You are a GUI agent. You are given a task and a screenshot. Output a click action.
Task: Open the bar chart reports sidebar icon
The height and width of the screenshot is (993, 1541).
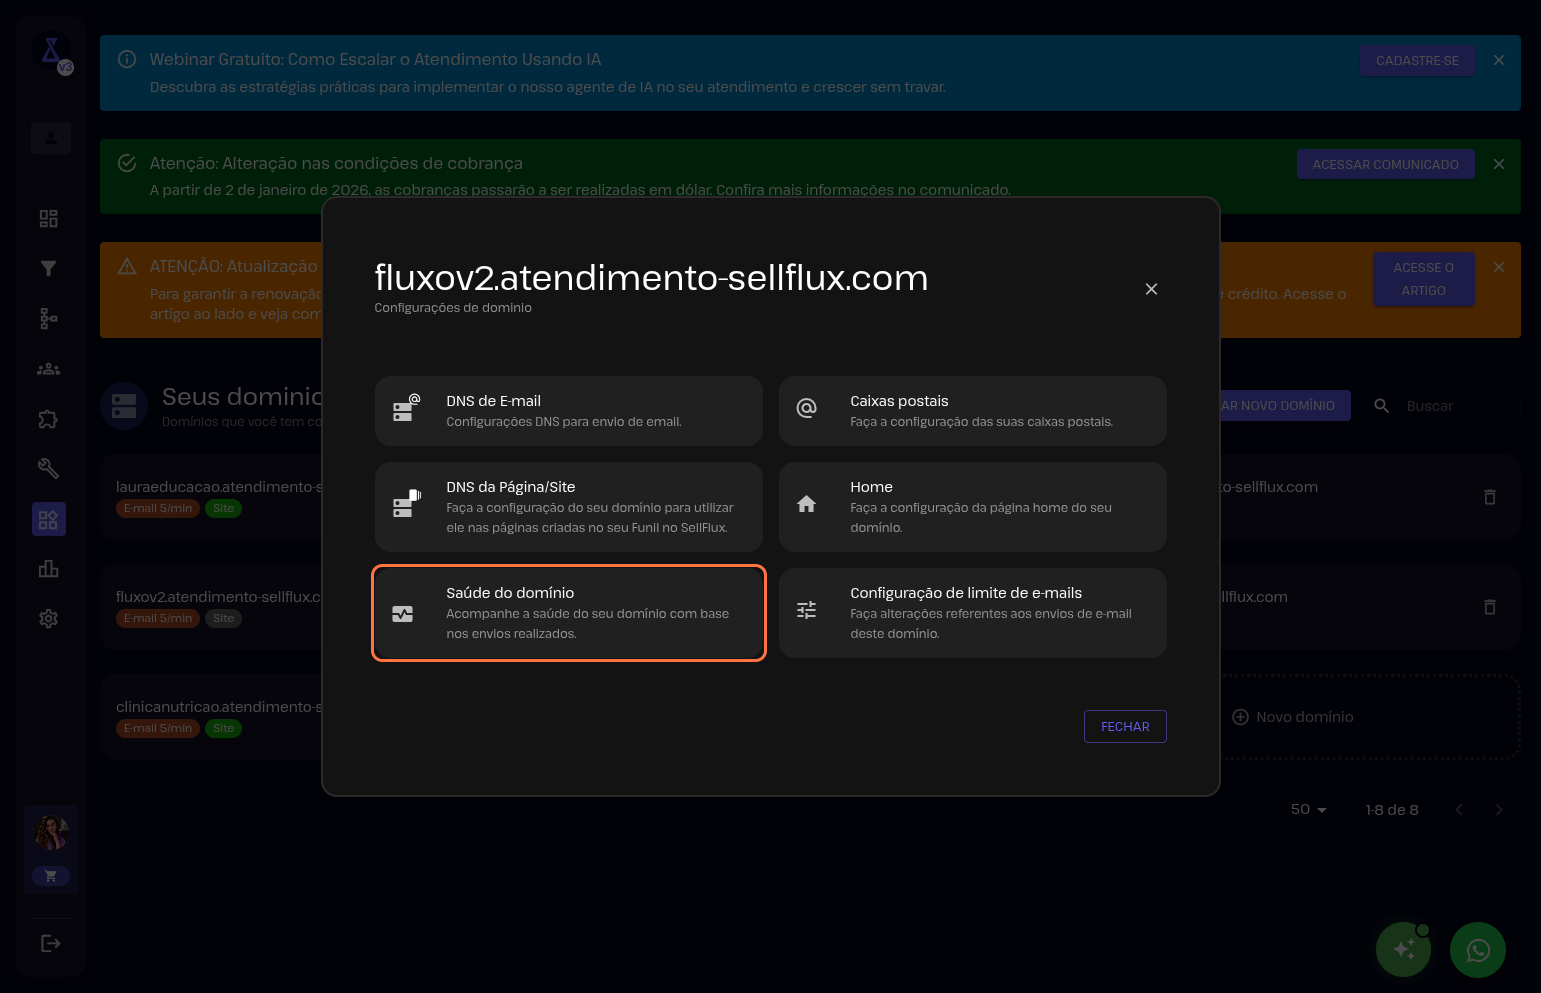tap(48, 569)
